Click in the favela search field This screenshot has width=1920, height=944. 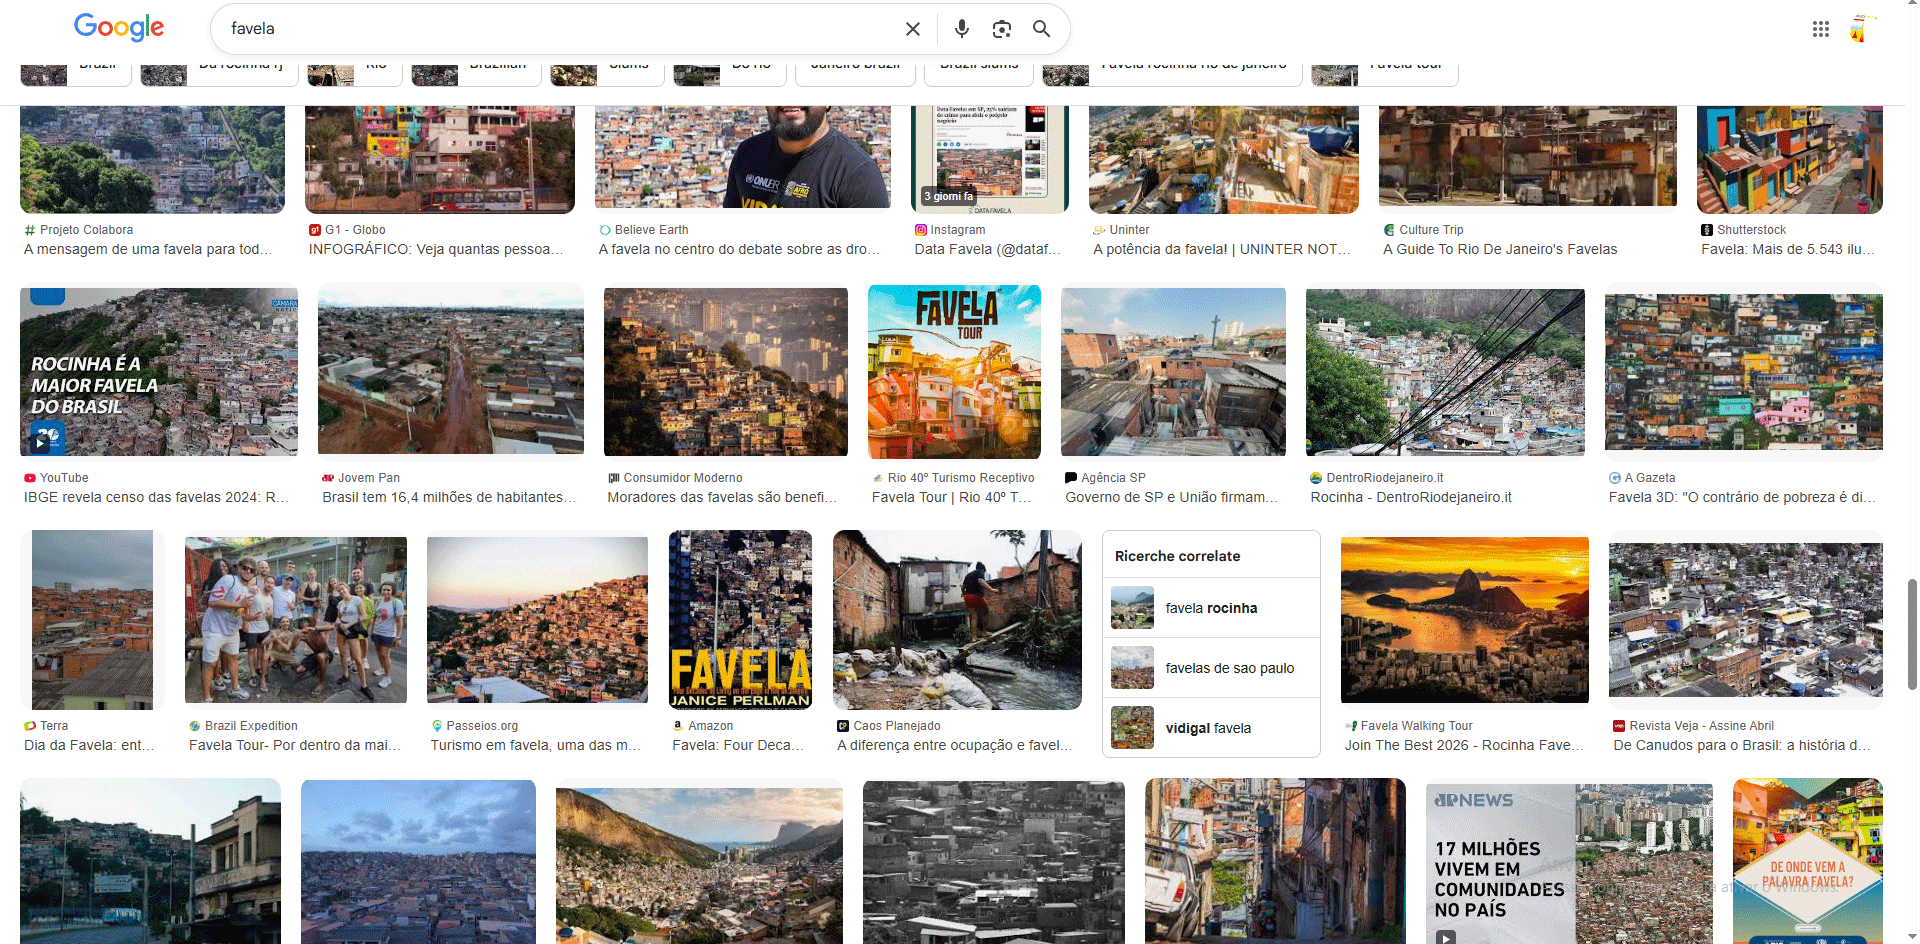click(x=550, y=29)
